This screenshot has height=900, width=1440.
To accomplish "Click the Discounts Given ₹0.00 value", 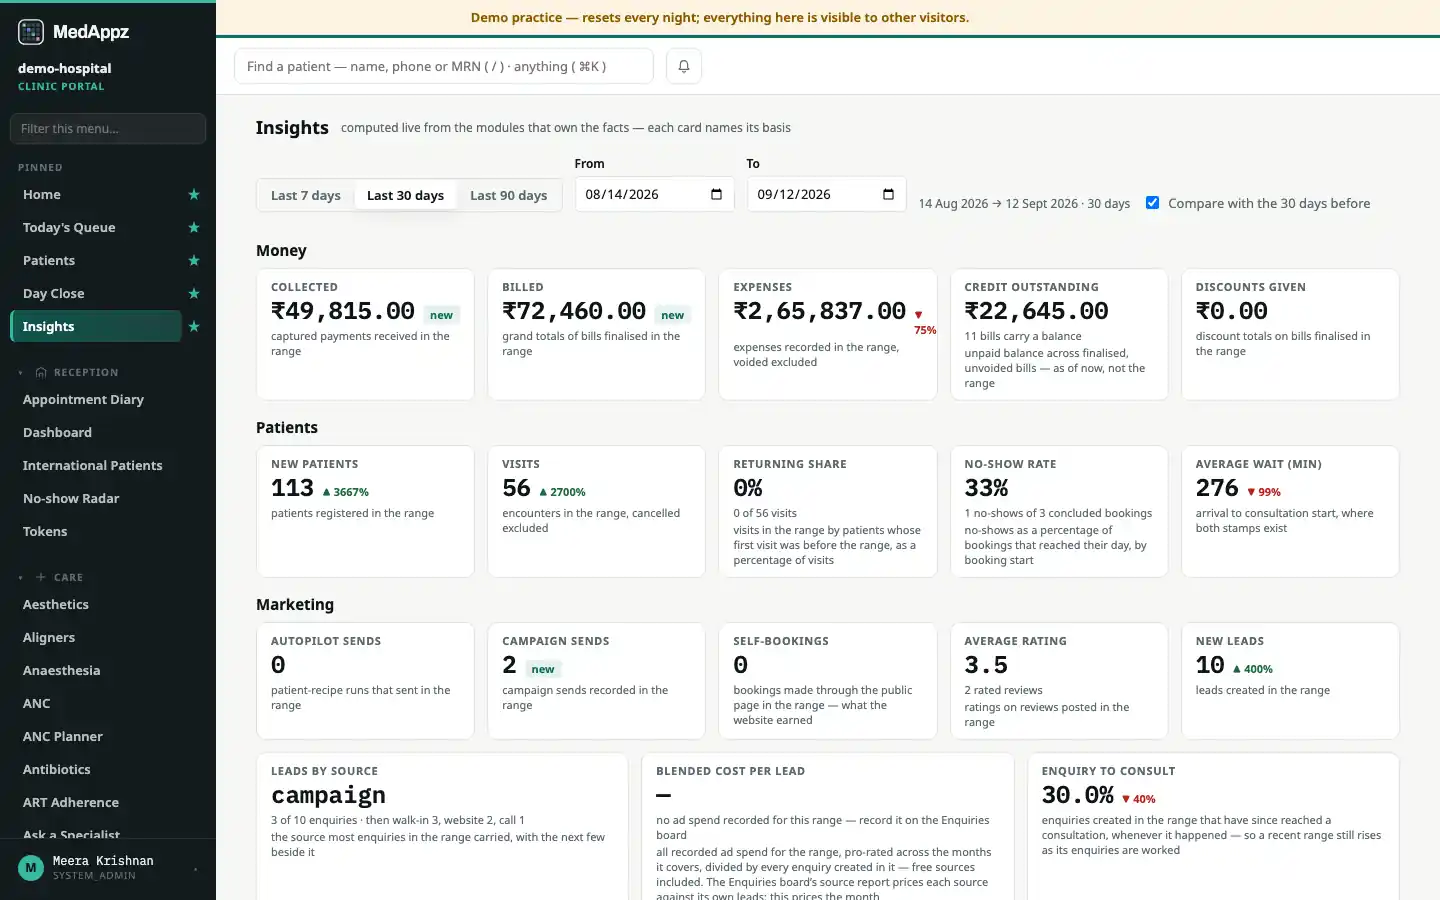I will click(x=1232, y=311).
